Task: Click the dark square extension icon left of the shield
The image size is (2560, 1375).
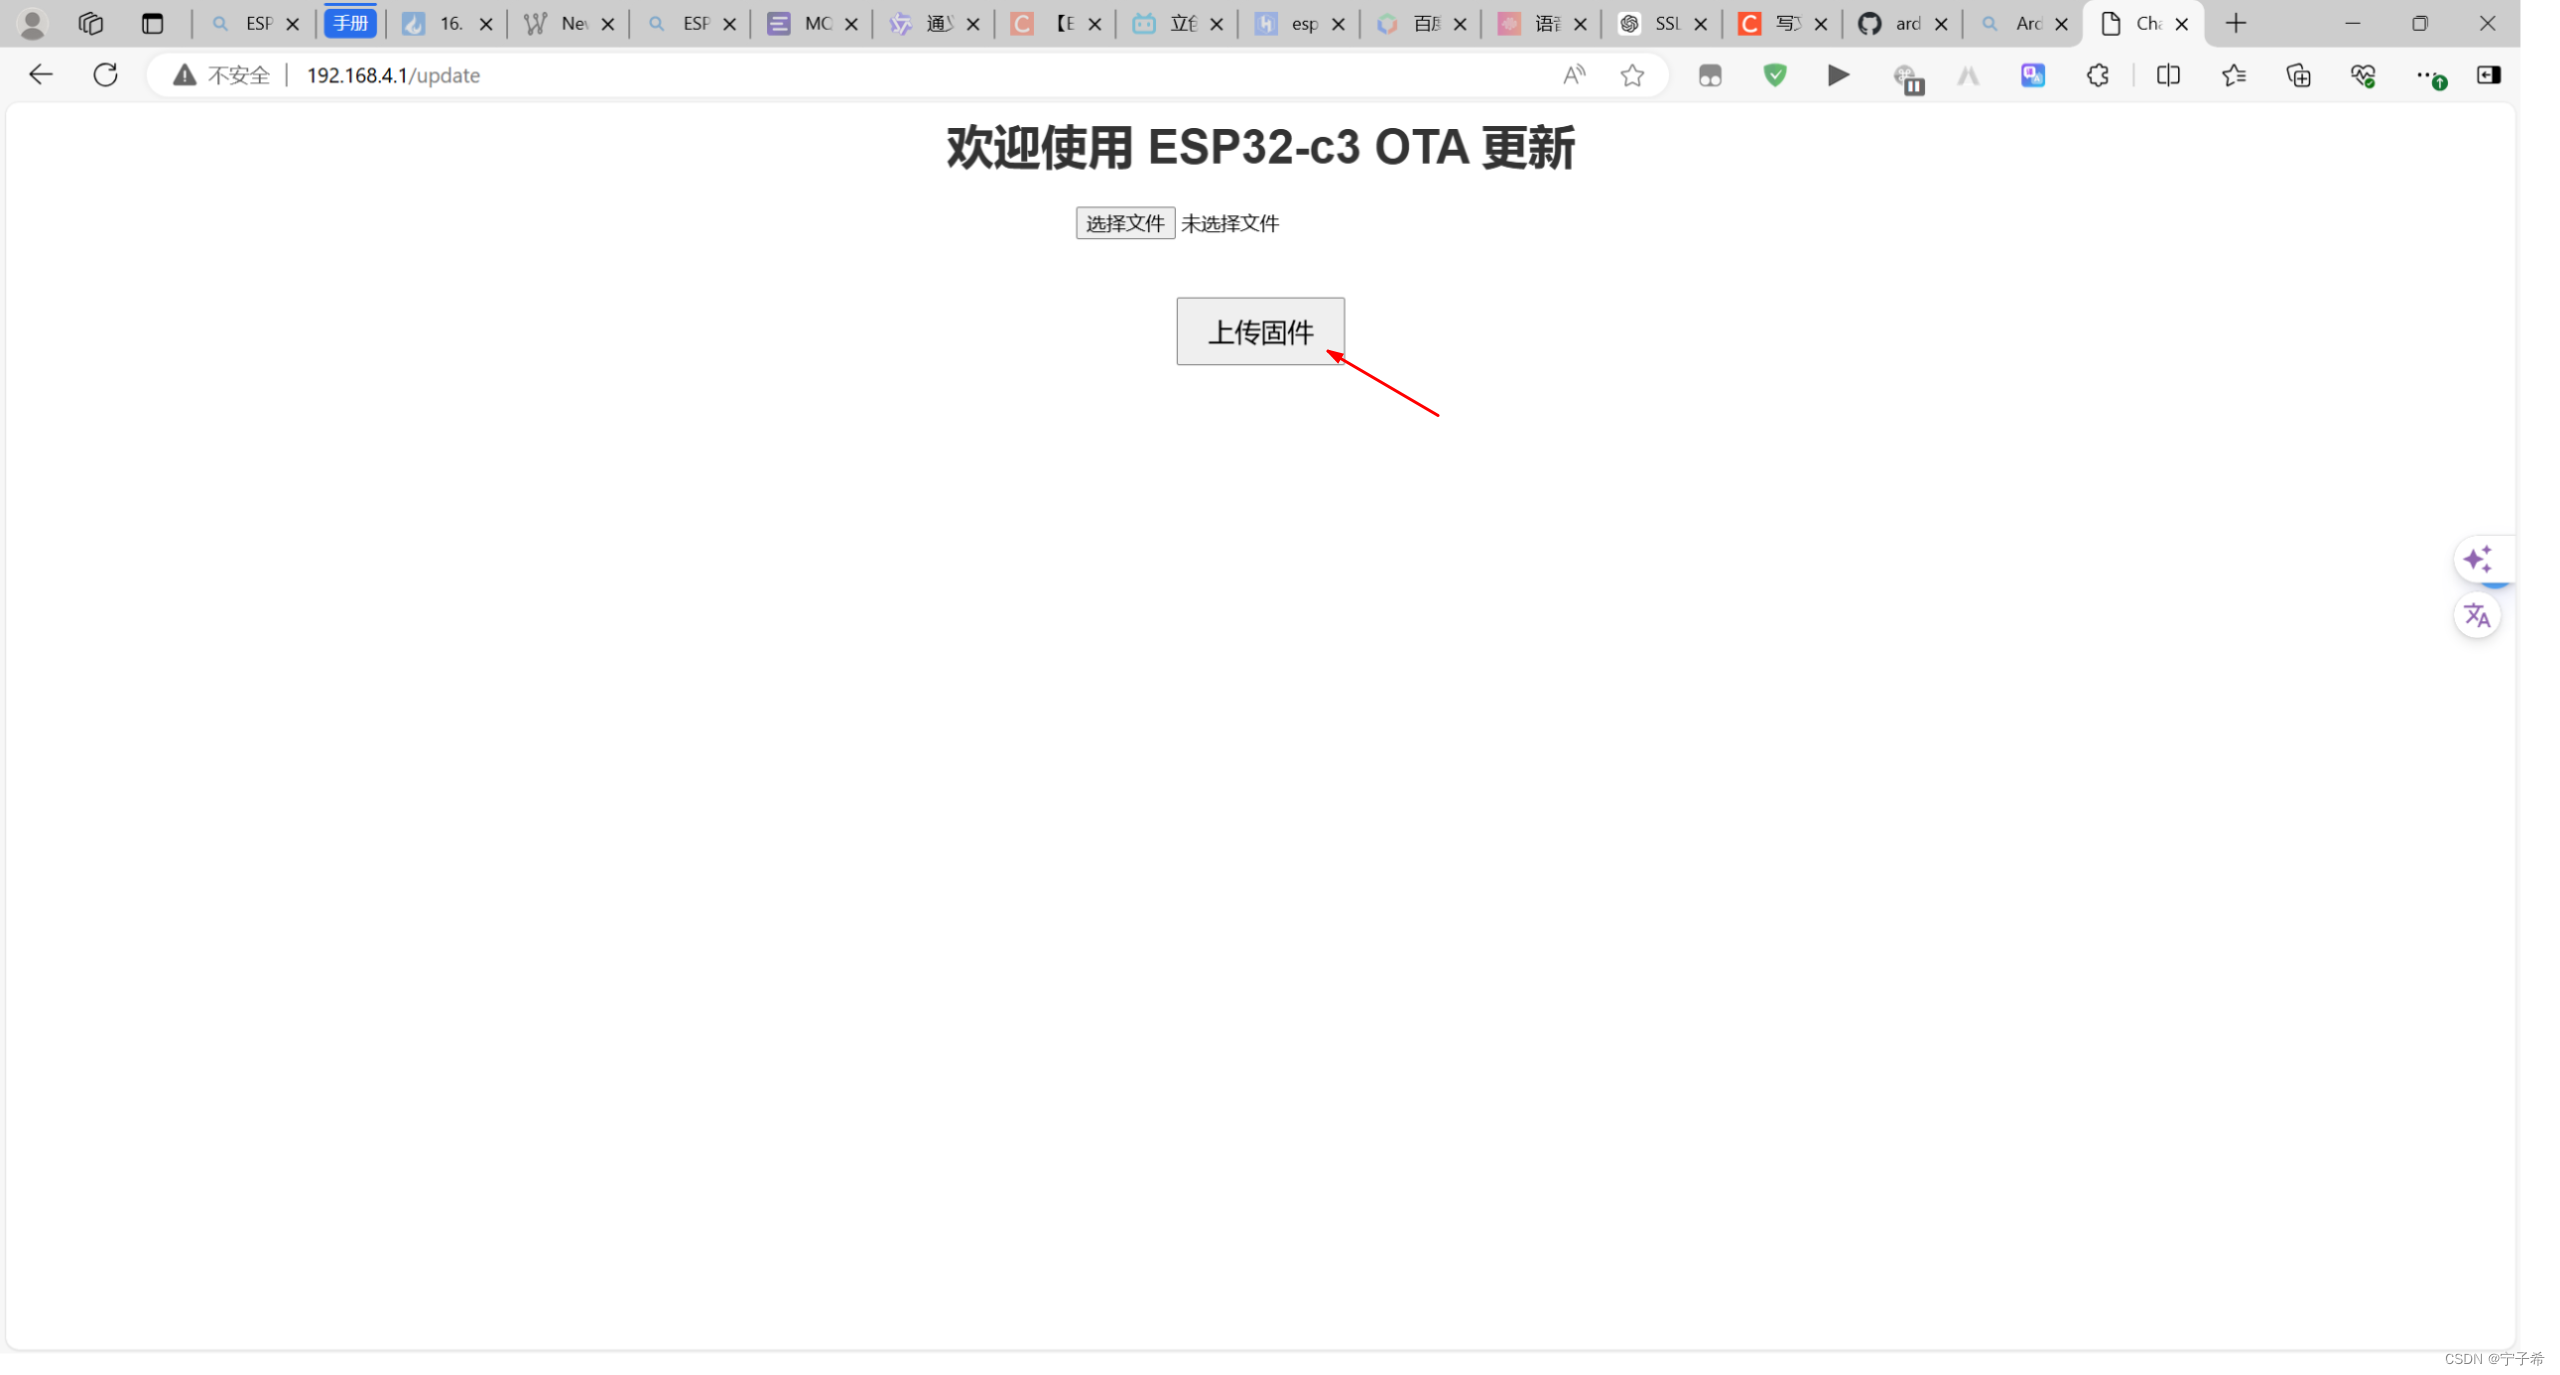Action: 1710,75
